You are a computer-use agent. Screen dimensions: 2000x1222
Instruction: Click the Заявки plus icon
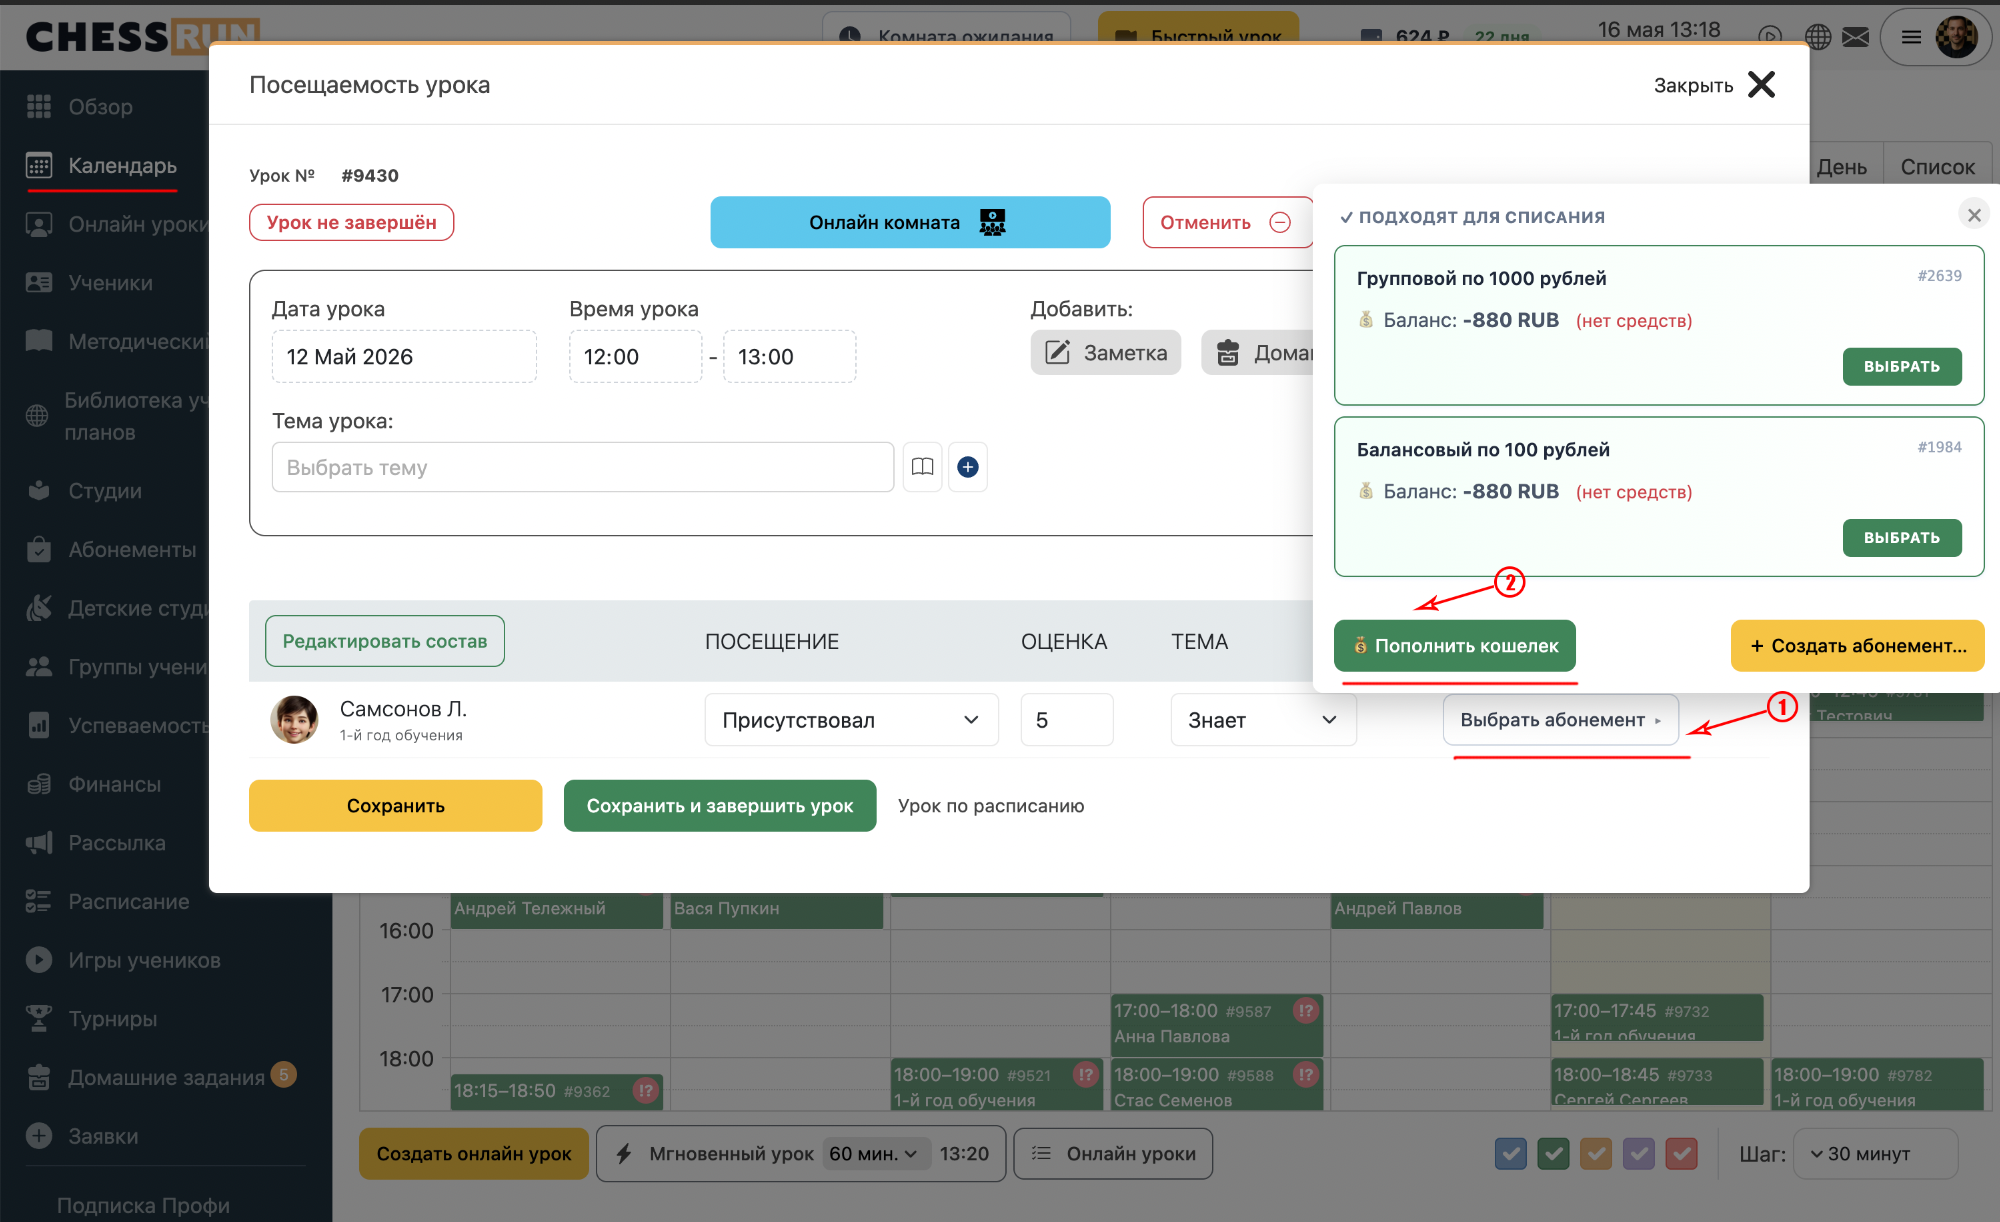(x=38, y=1136)
